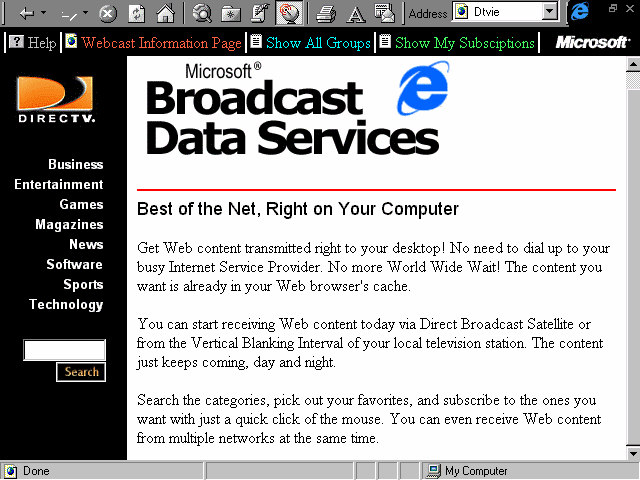Image resolution: width=640 pixels, height=480 pixels.
Task: Click the 'Done' status bar text
Action: tap(36, 471)
